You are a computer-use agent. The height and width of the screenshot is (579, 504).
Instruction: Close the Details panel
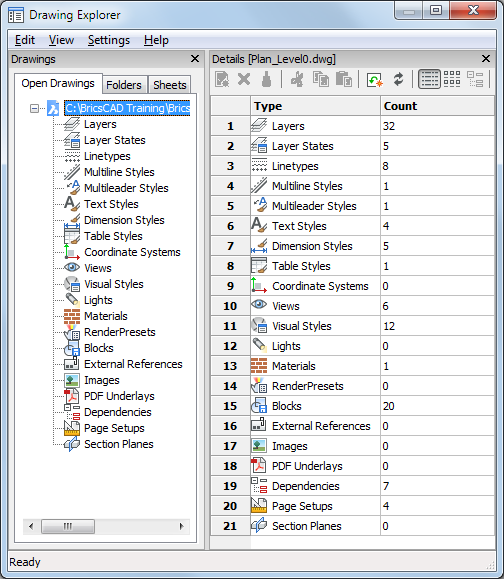click(x=486, y=59)
